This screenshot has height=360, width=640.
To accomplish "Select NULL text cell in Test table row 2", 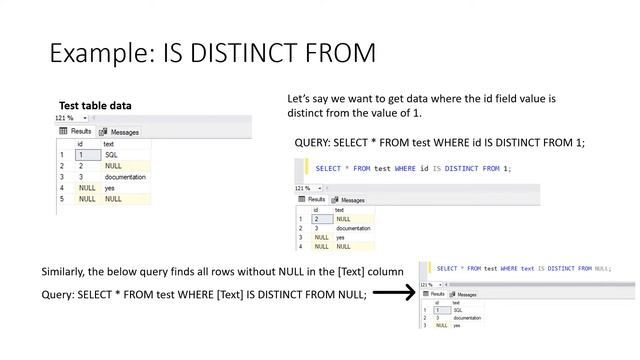I will click(126, 166).
